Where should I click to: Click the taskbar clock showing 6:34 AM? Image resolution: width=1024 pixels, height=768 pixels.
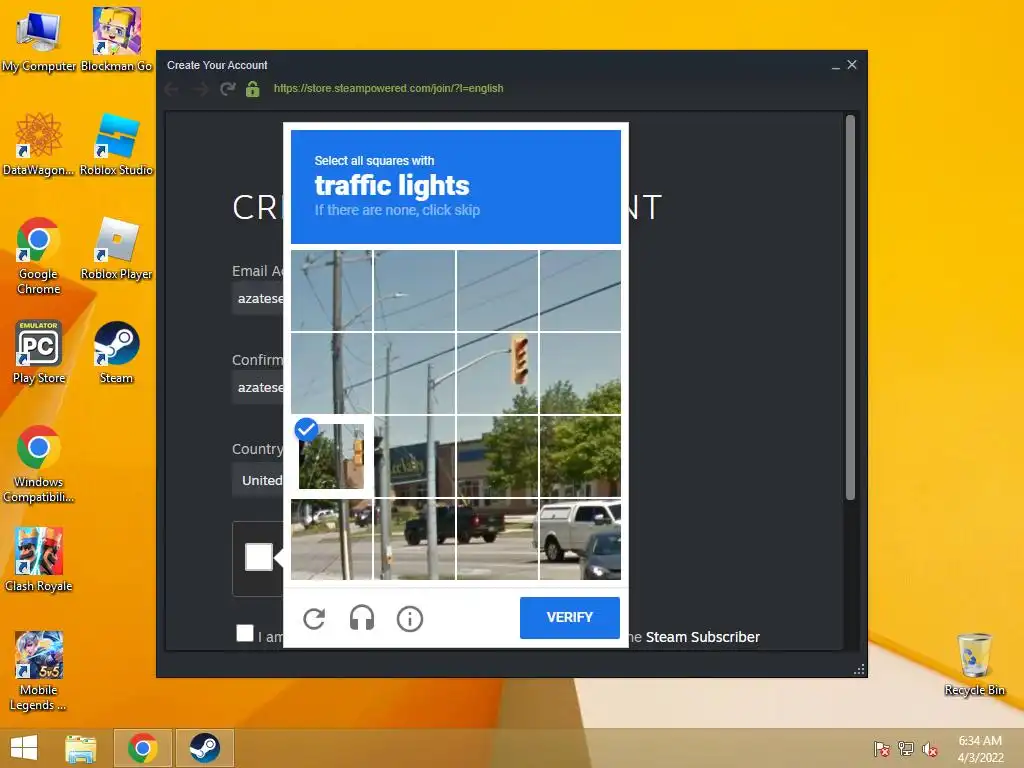coord(980,749)
